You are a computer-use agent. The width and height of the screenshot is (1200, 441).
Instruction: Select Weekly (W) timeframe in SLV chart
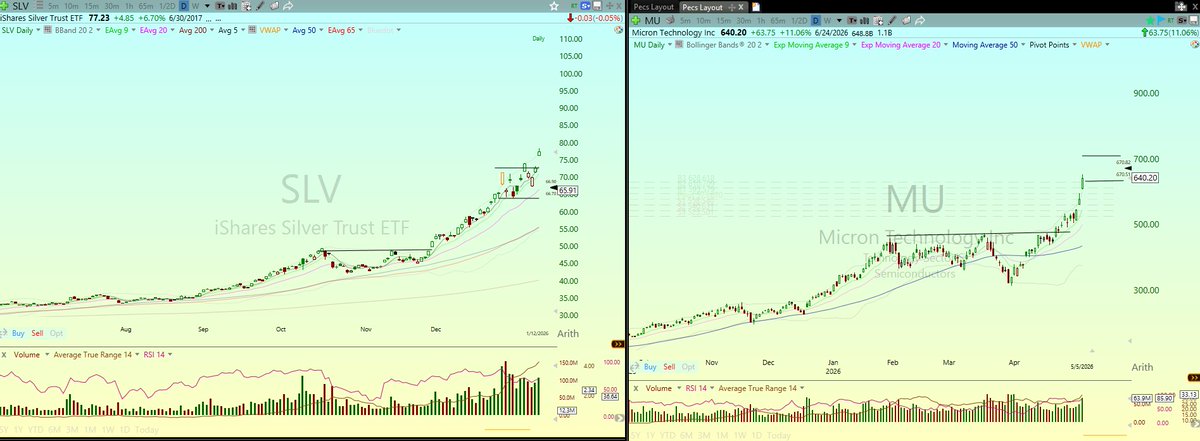click(196, 6)
